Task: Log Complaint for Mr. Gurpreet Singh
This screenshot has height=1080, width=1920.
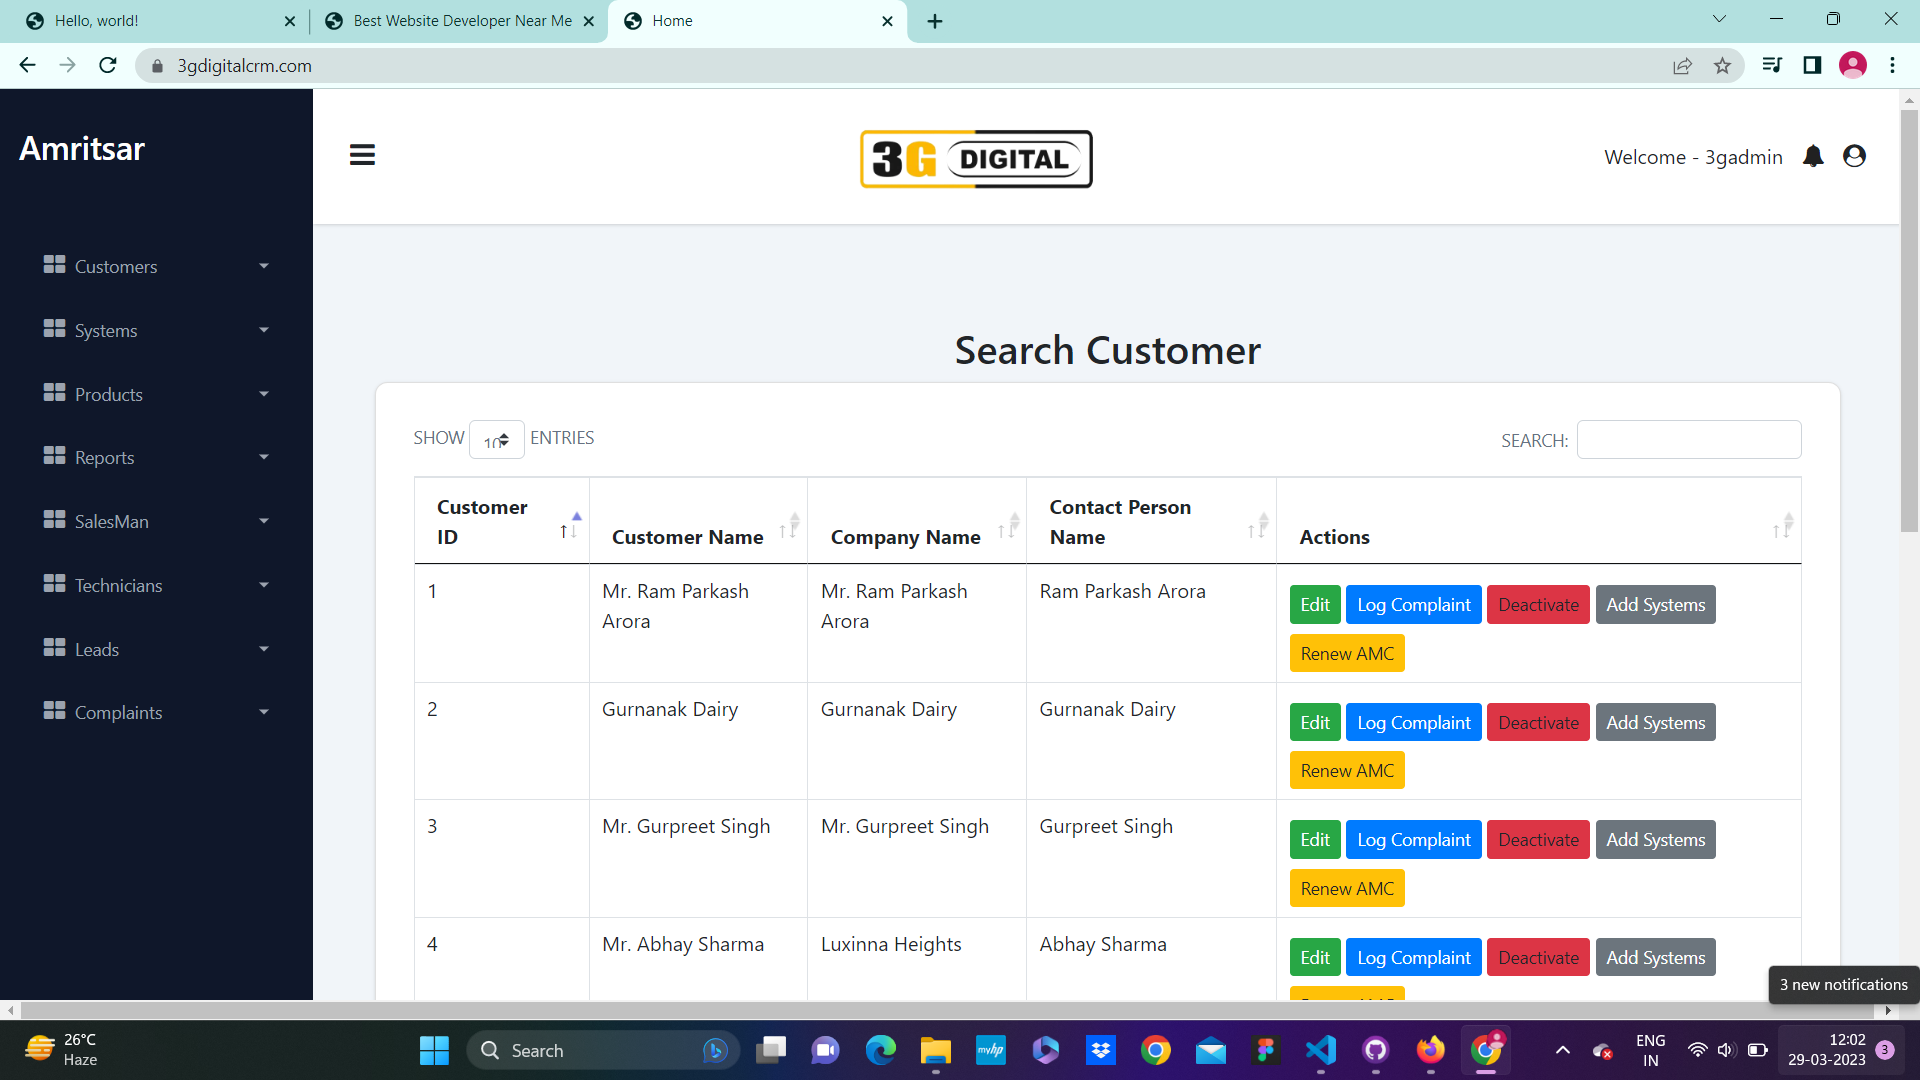Action: [x=1414, y=840]
